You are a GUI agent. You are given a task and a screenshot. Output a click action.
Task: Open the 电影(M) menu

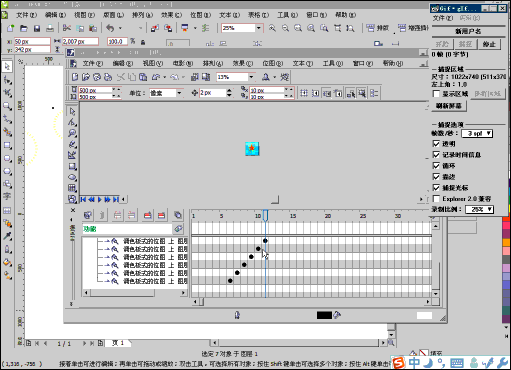click(183, 63)
